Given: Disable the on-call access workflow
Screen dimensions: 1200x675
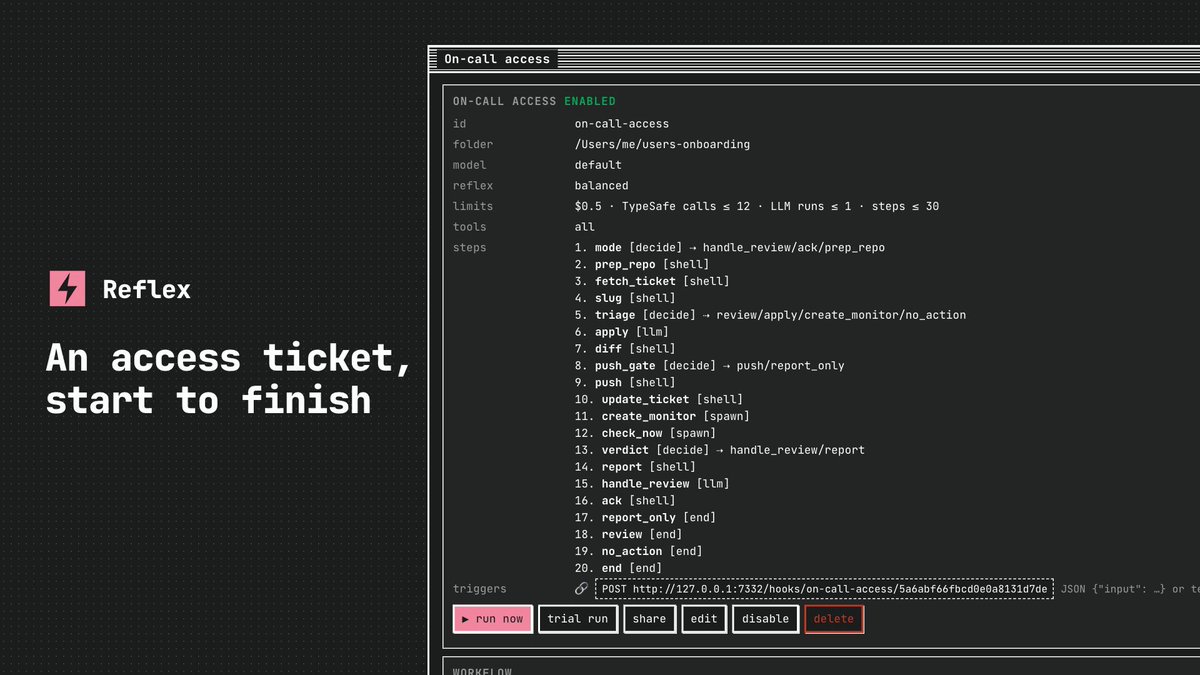Looking at the screenshot, I should pyautogui.click(x=765, y=619).
